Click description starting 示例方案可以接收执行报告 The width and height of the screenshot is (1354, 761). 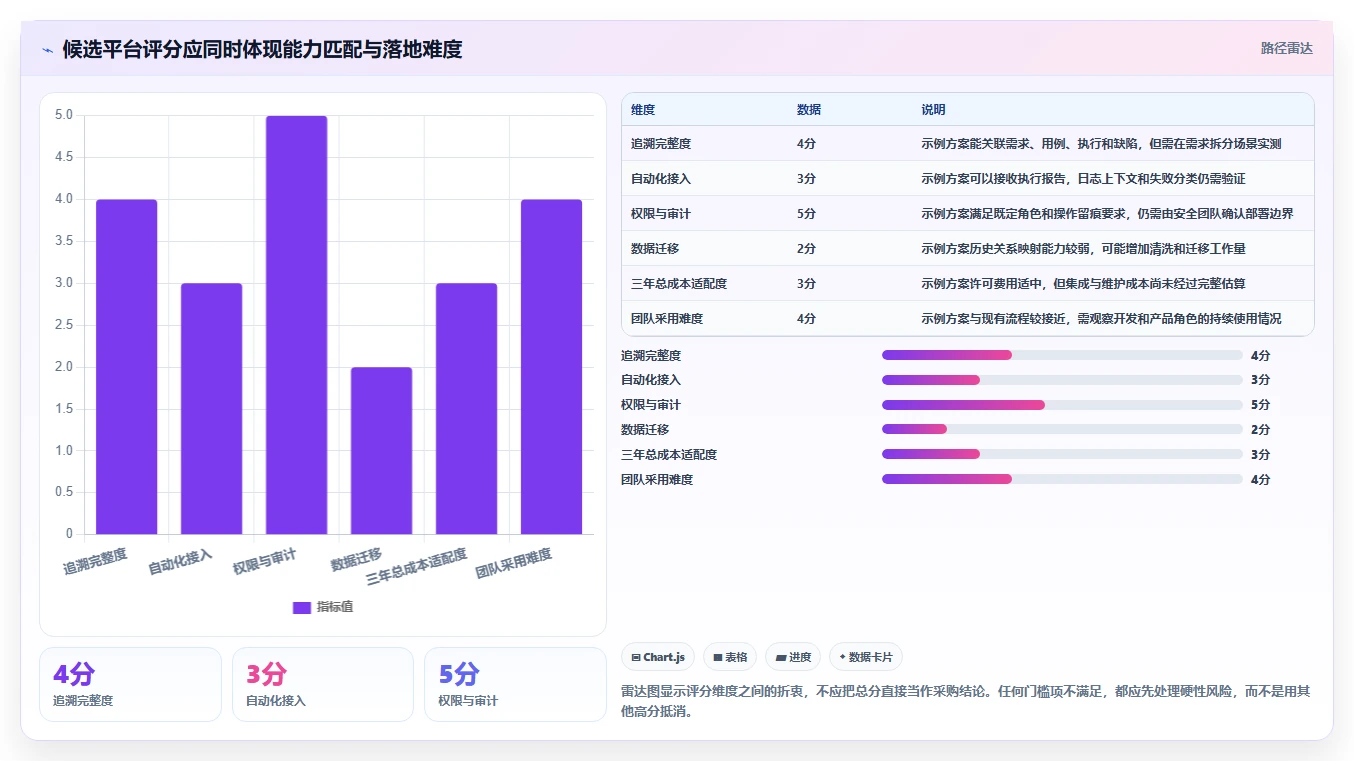[x=1083, y=179]
